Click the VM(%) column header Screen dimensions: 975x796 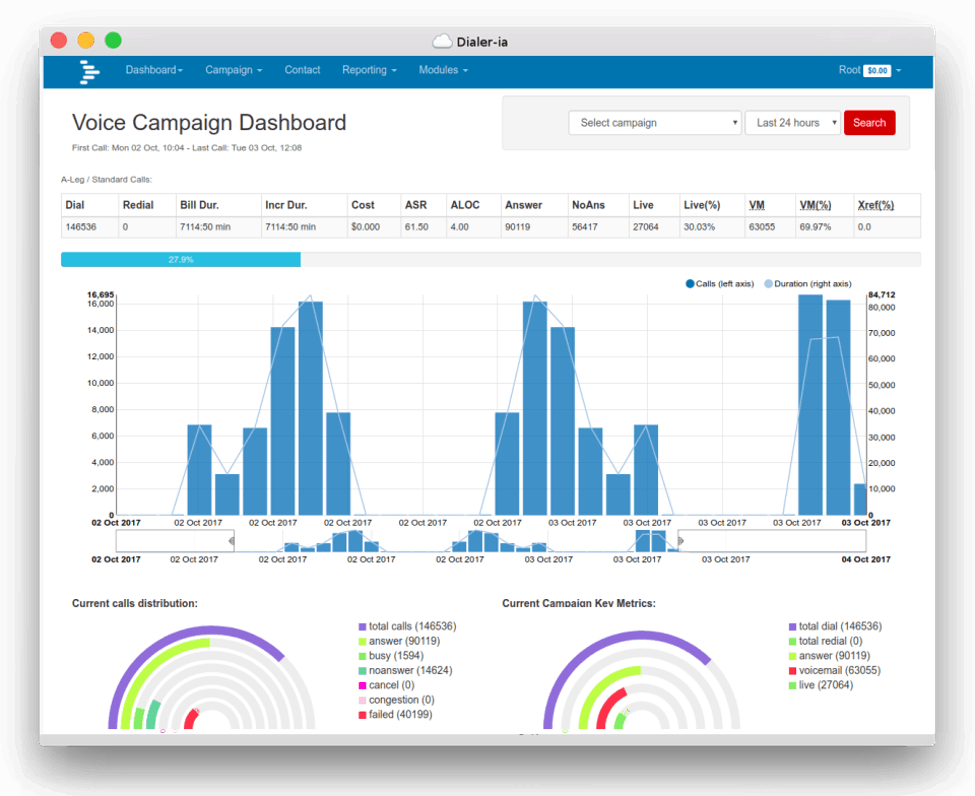[815, 205]
